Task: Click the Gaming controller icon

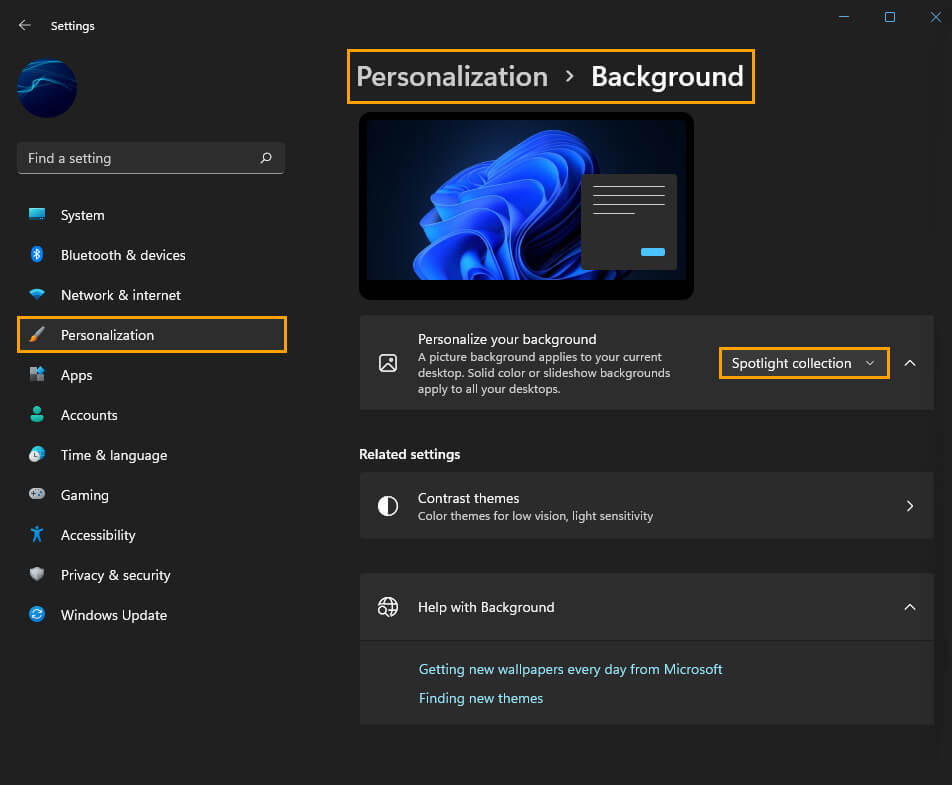Action: [37, 494]
